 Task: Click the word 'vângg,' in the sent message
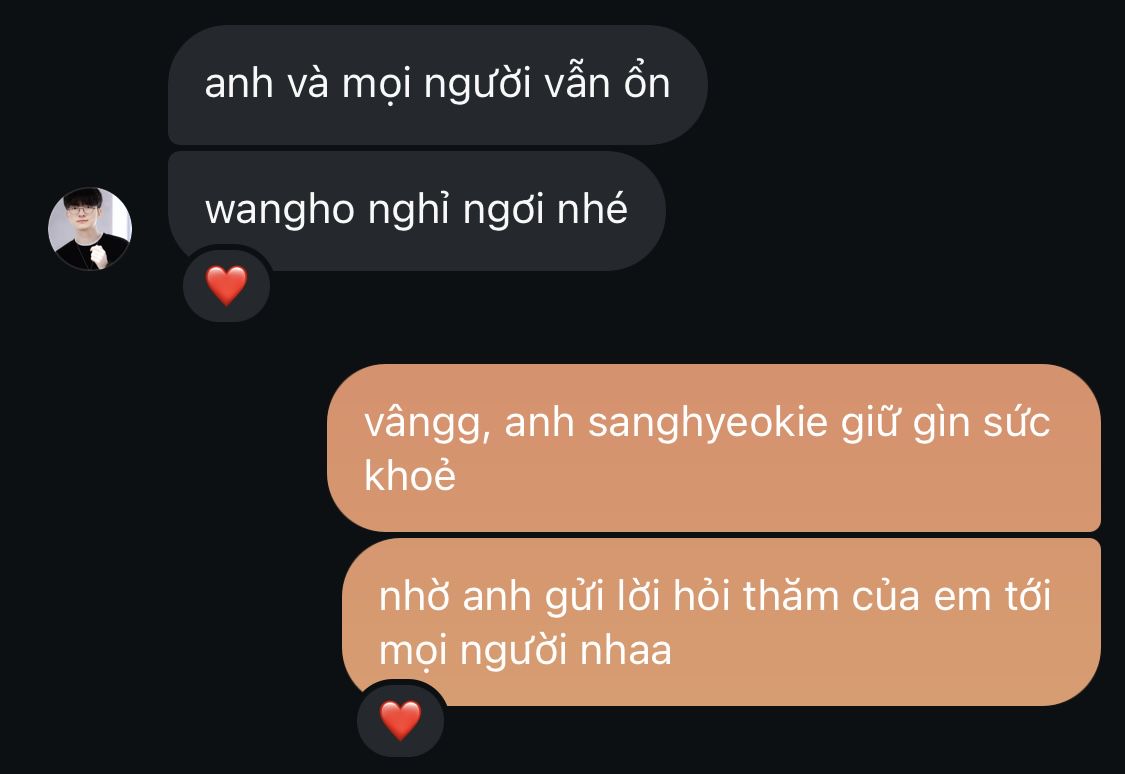click(428, 423)
